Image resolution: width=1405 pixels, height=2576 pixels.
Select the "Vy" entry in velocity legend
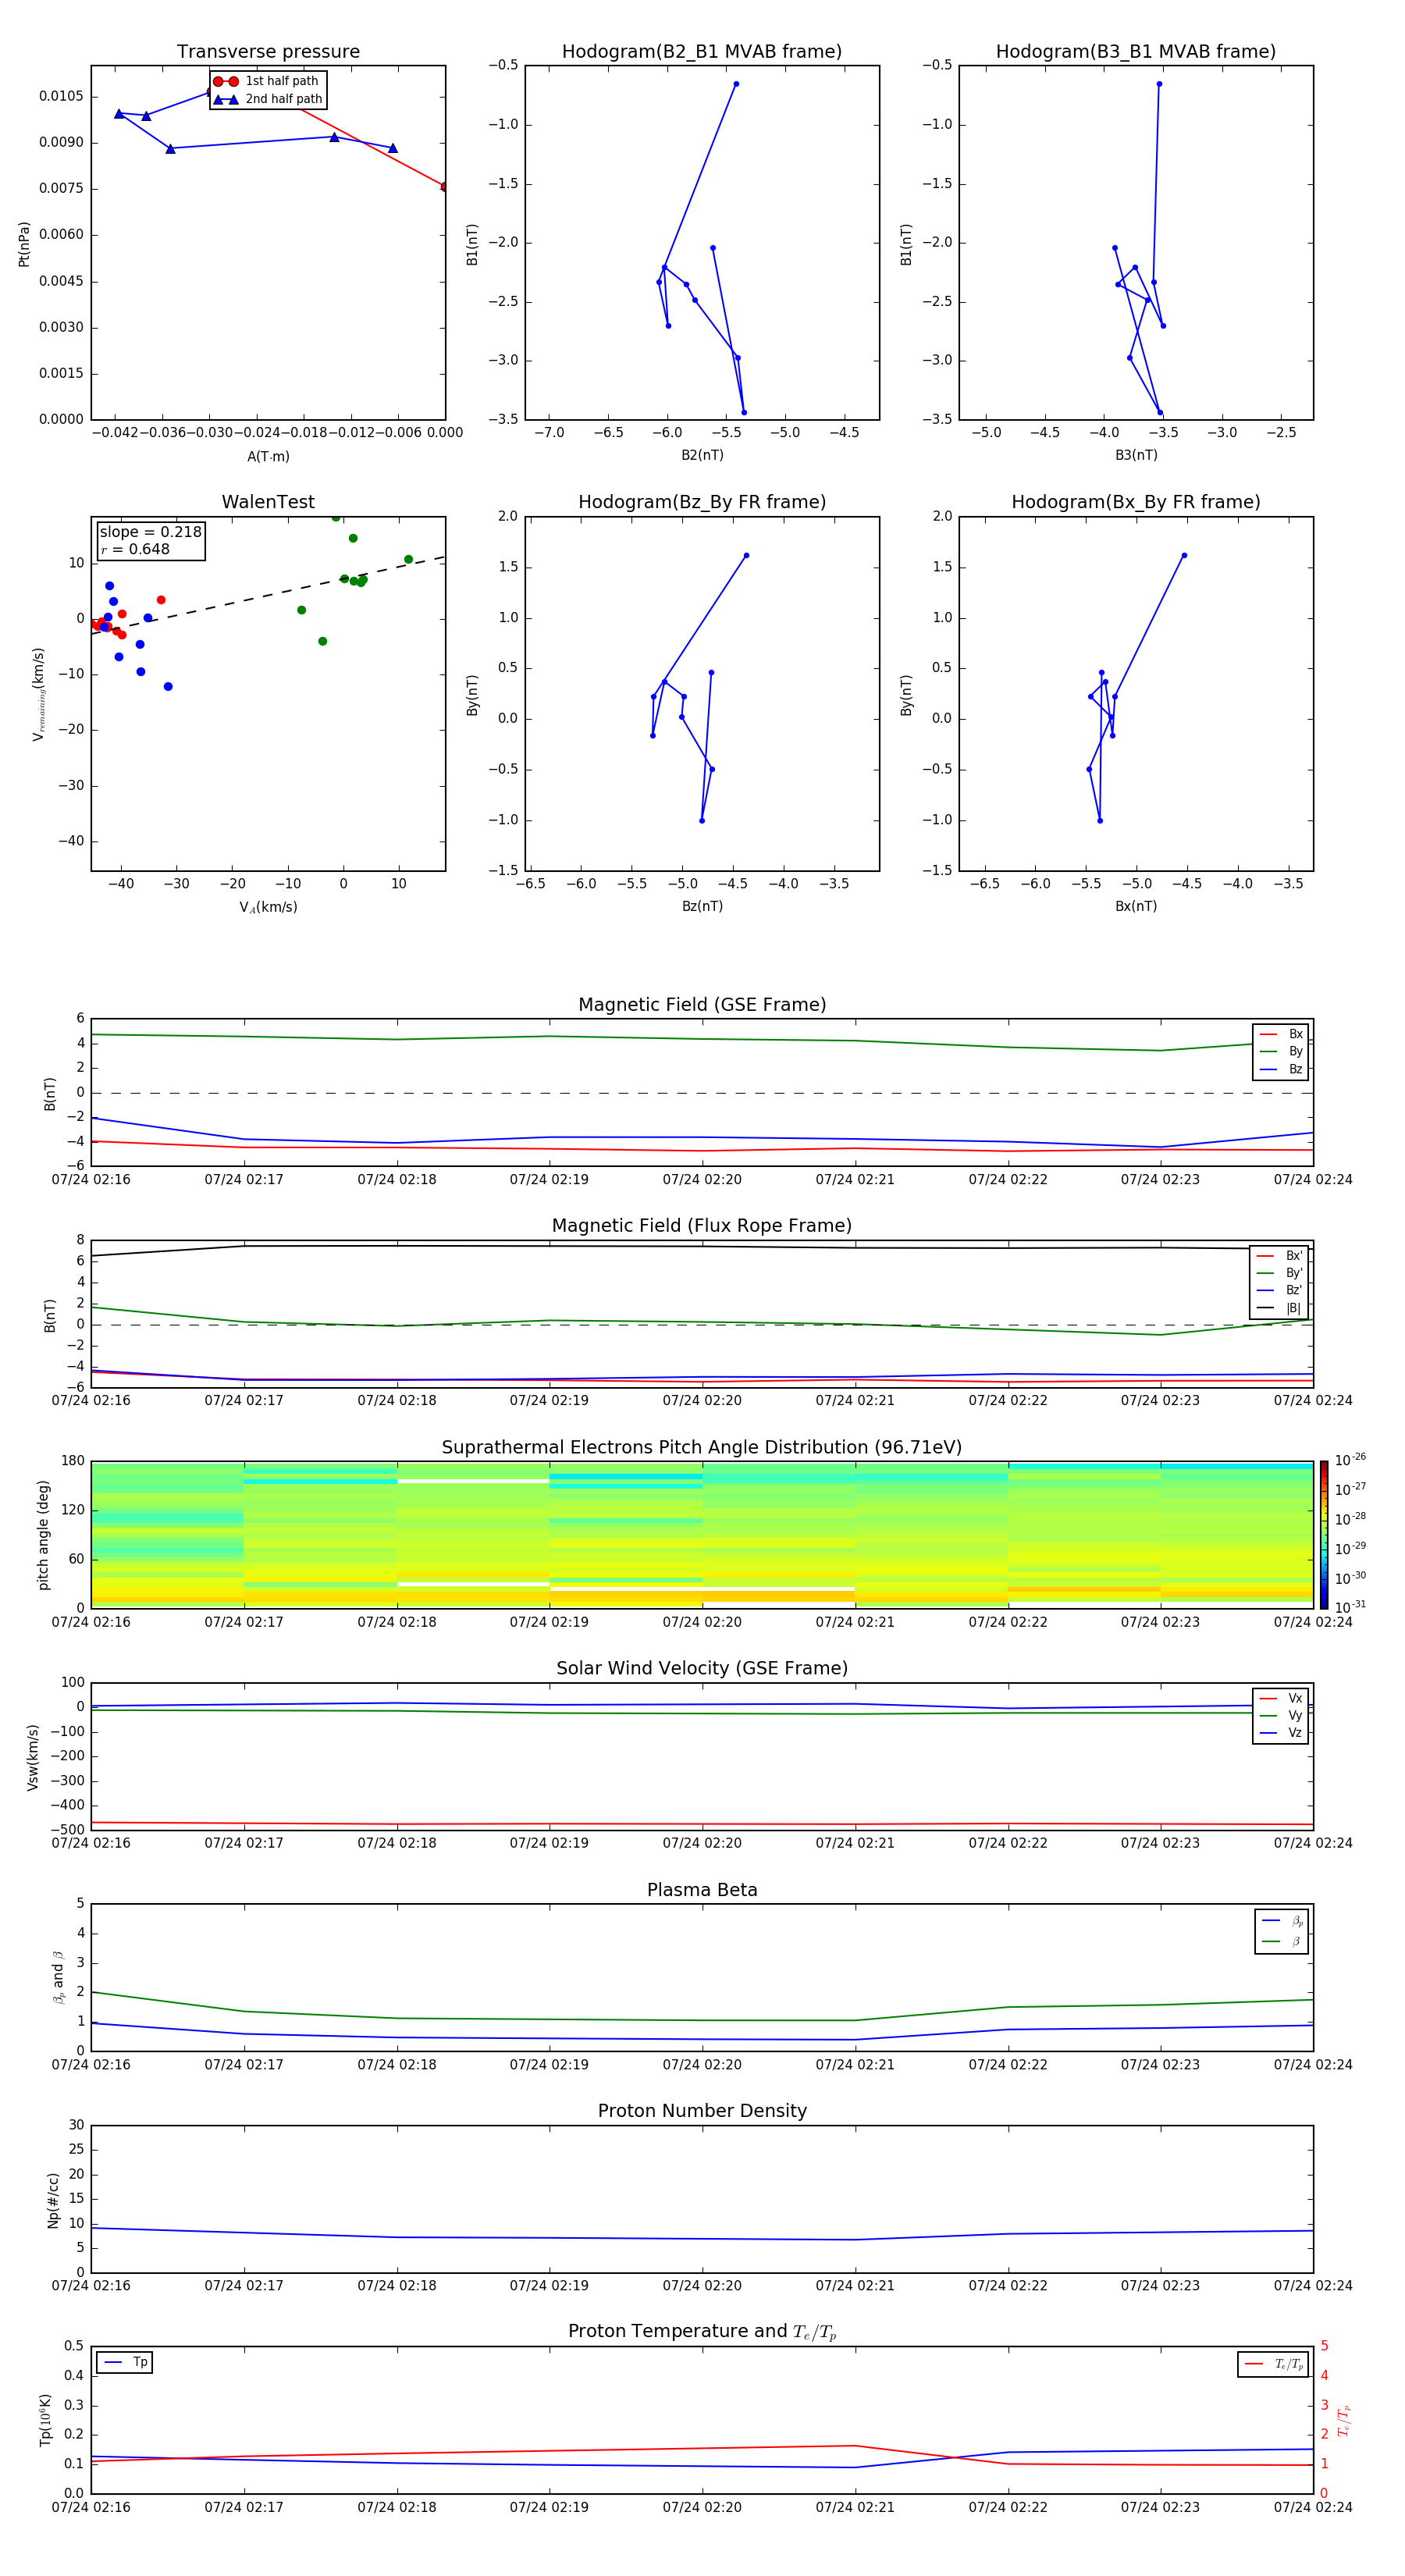pos(1281,1715)
